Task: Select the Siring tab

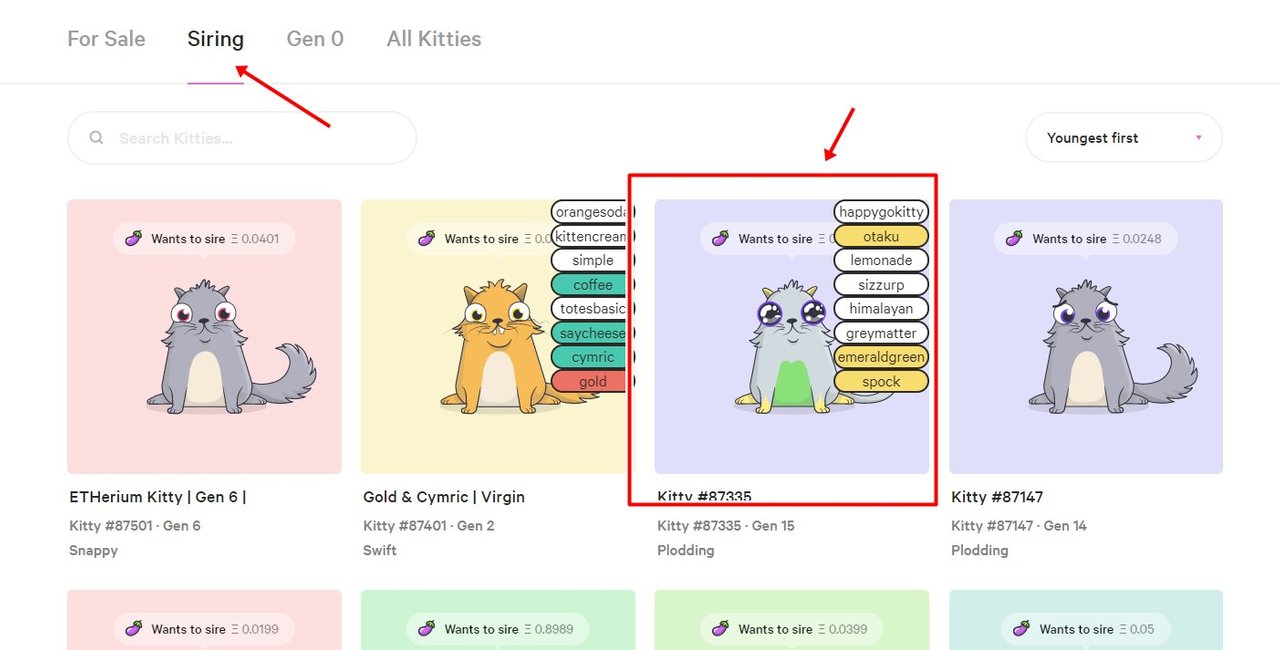Action: point(215,39)
